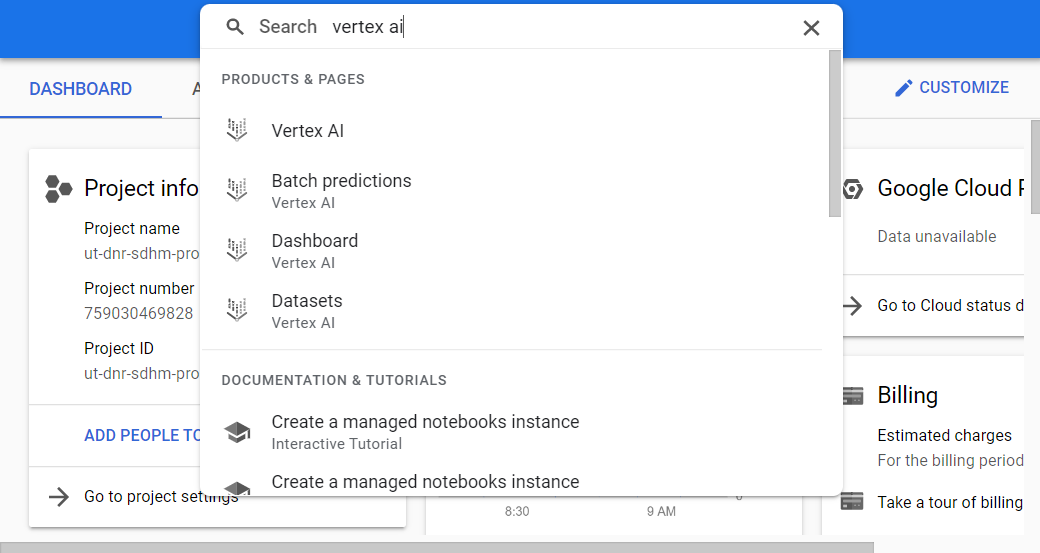Click the Billing card icon

pos(852,396)
